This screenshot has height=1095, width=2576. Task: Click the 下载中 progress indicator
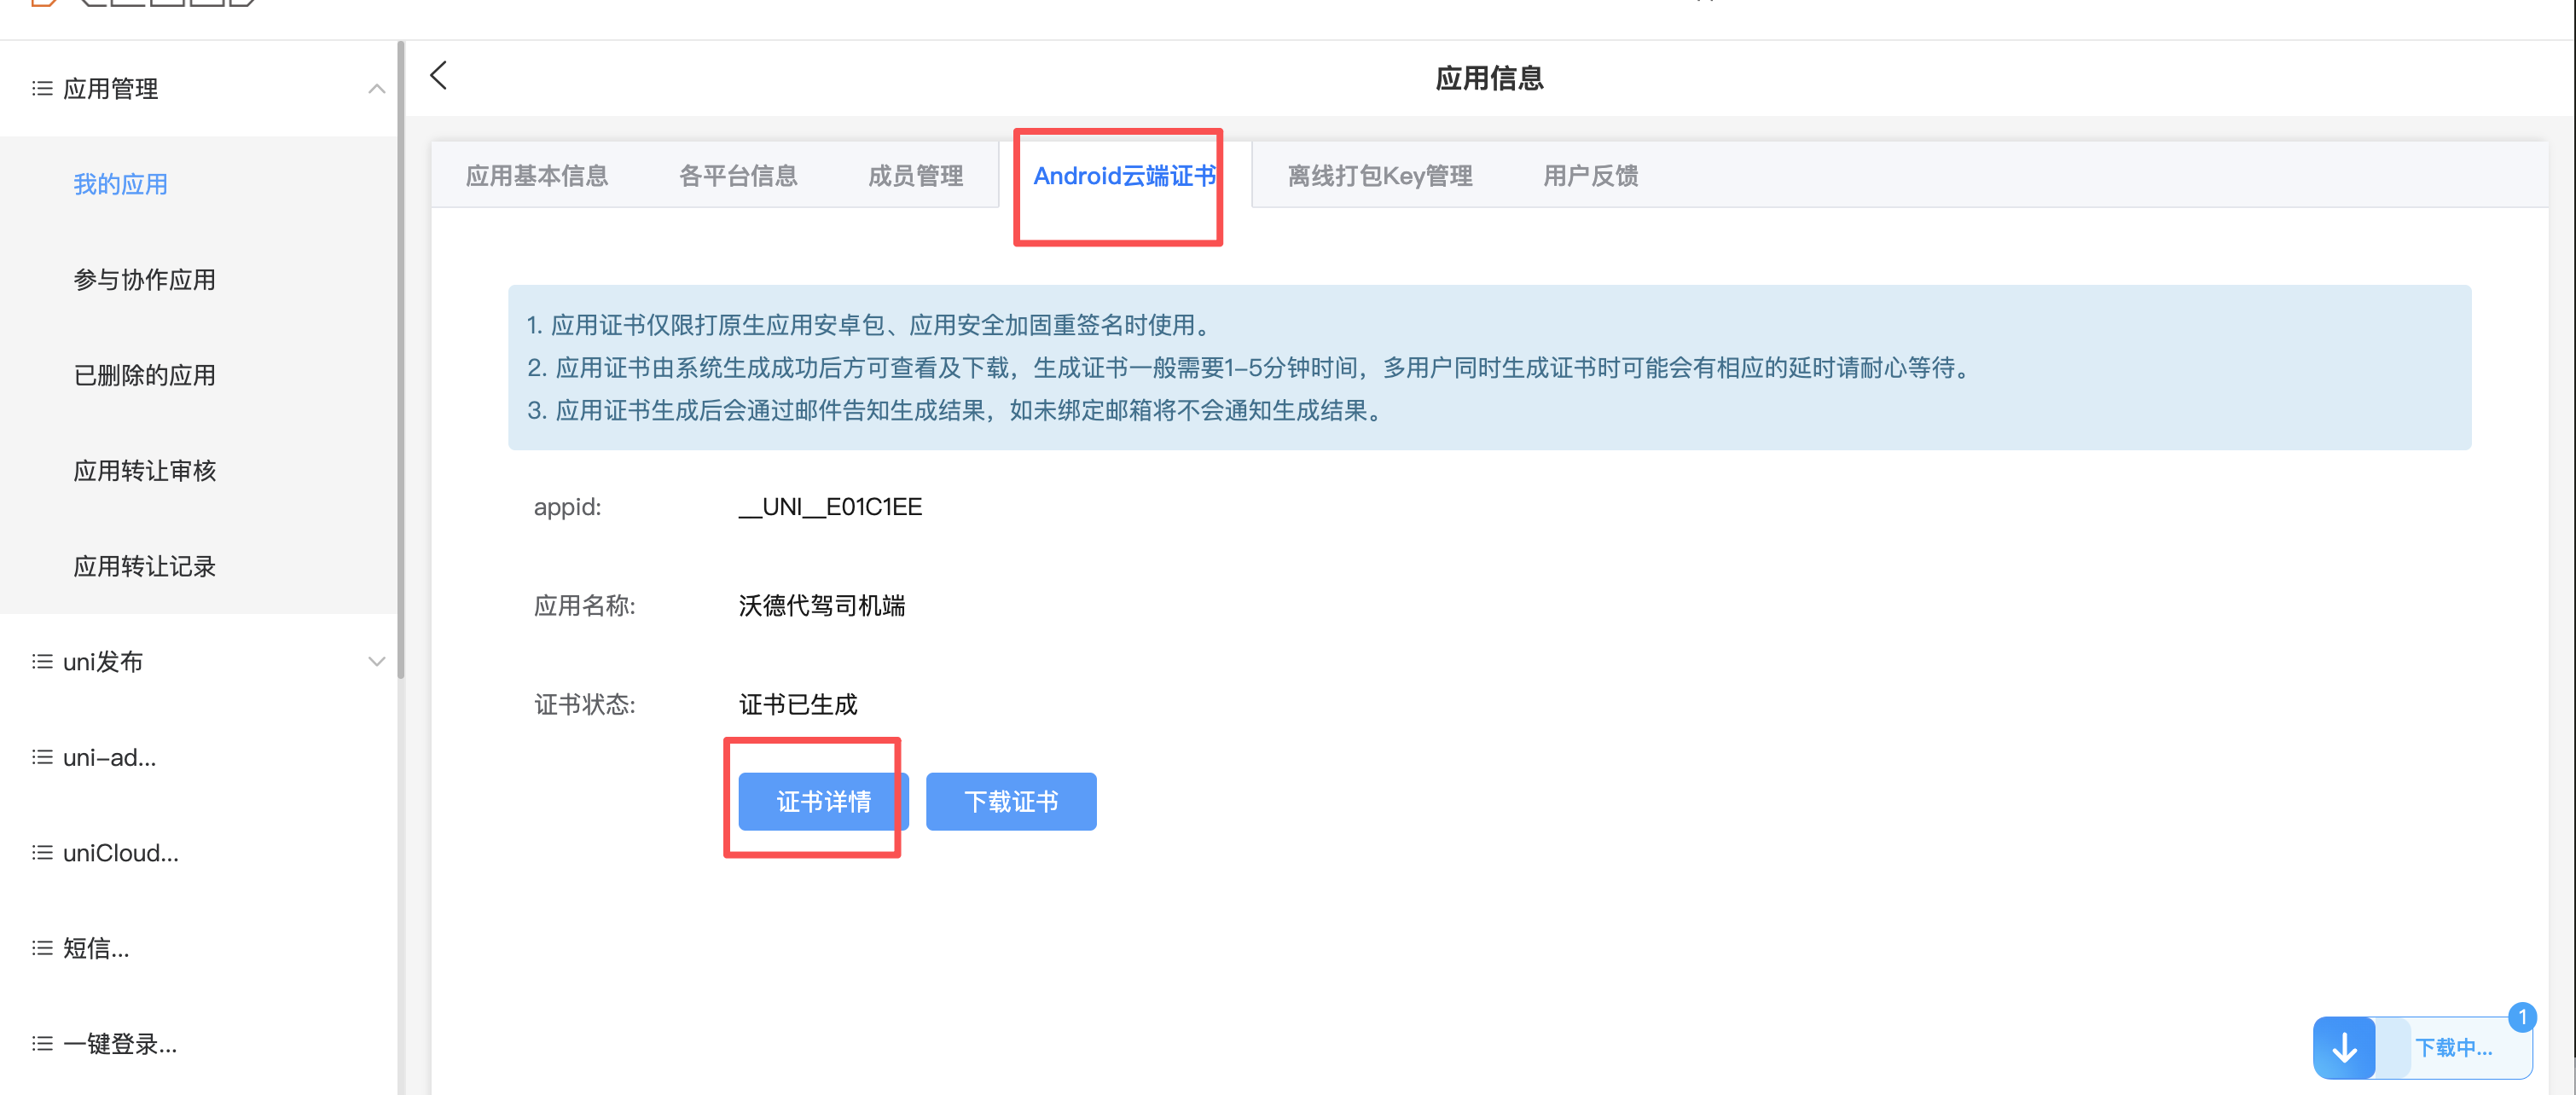pos(2453,1047)
